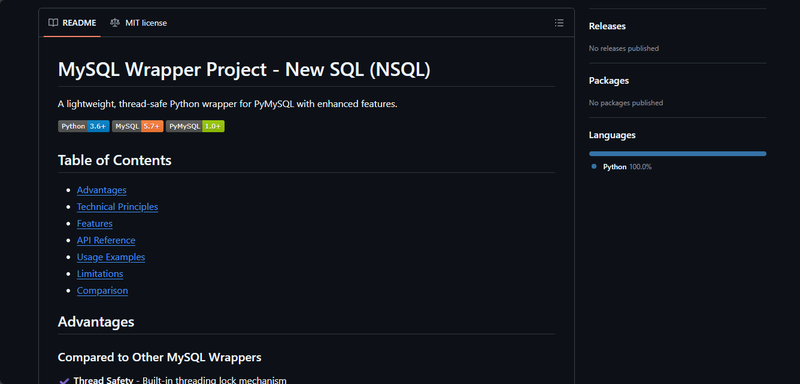
Task: Open the Packages sidebar heading
Action: [609, 81]
